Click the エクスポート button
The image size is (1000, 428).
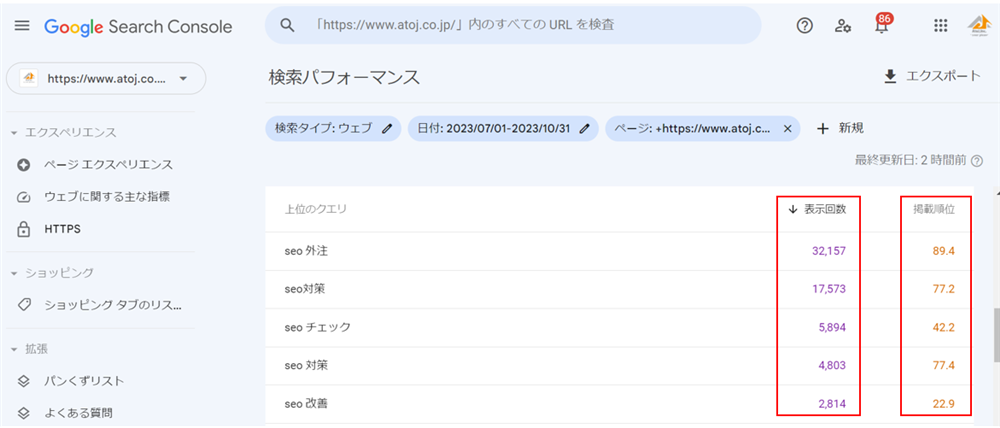[932, 77]
